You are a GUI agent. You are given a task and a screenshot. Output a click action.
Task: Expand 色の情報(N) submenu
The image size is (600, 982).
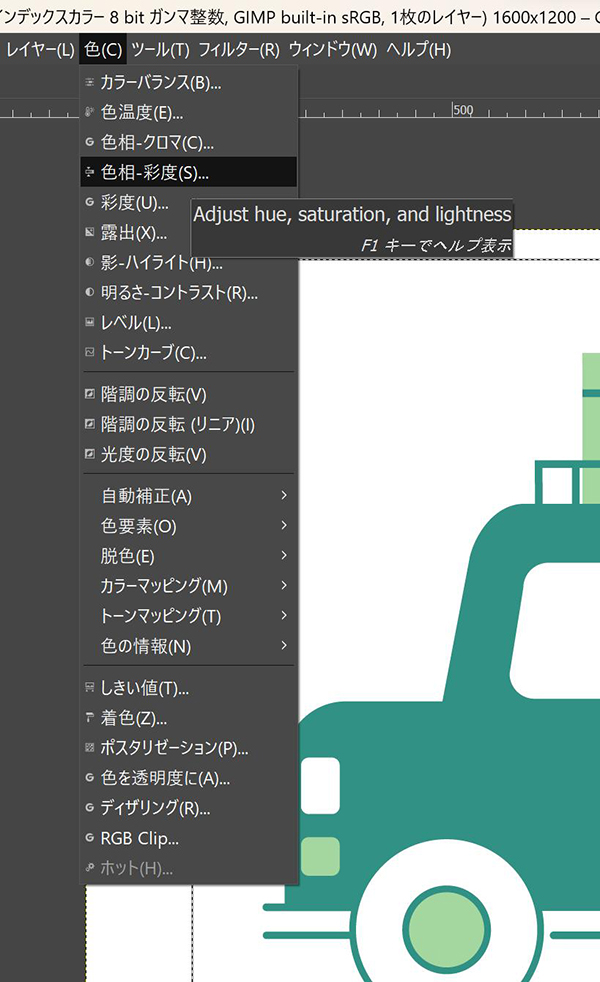point(189,646)
